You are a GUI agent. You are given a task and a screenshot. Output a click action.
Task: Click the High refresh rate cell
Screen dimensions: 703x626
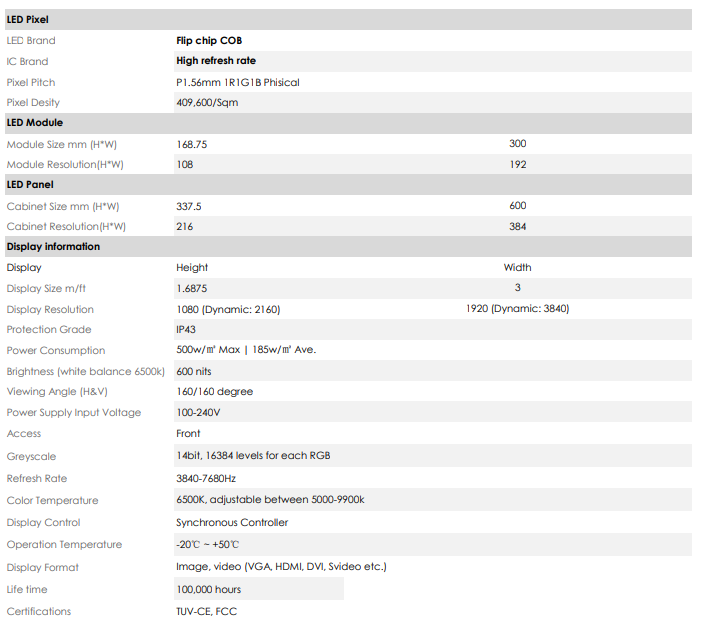(x=433, y=61)
